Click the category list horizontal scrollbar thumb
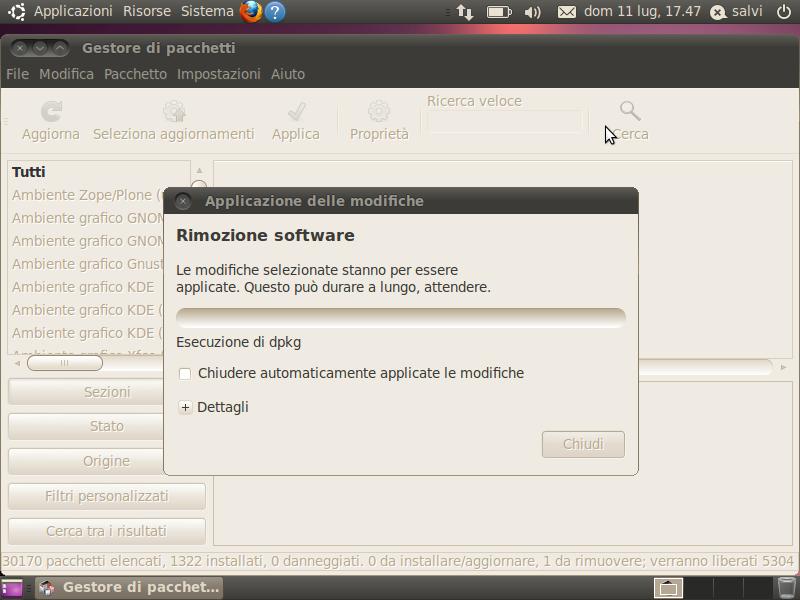The height and width of the screenshot is (600, 800). click(x=65, y=363)
